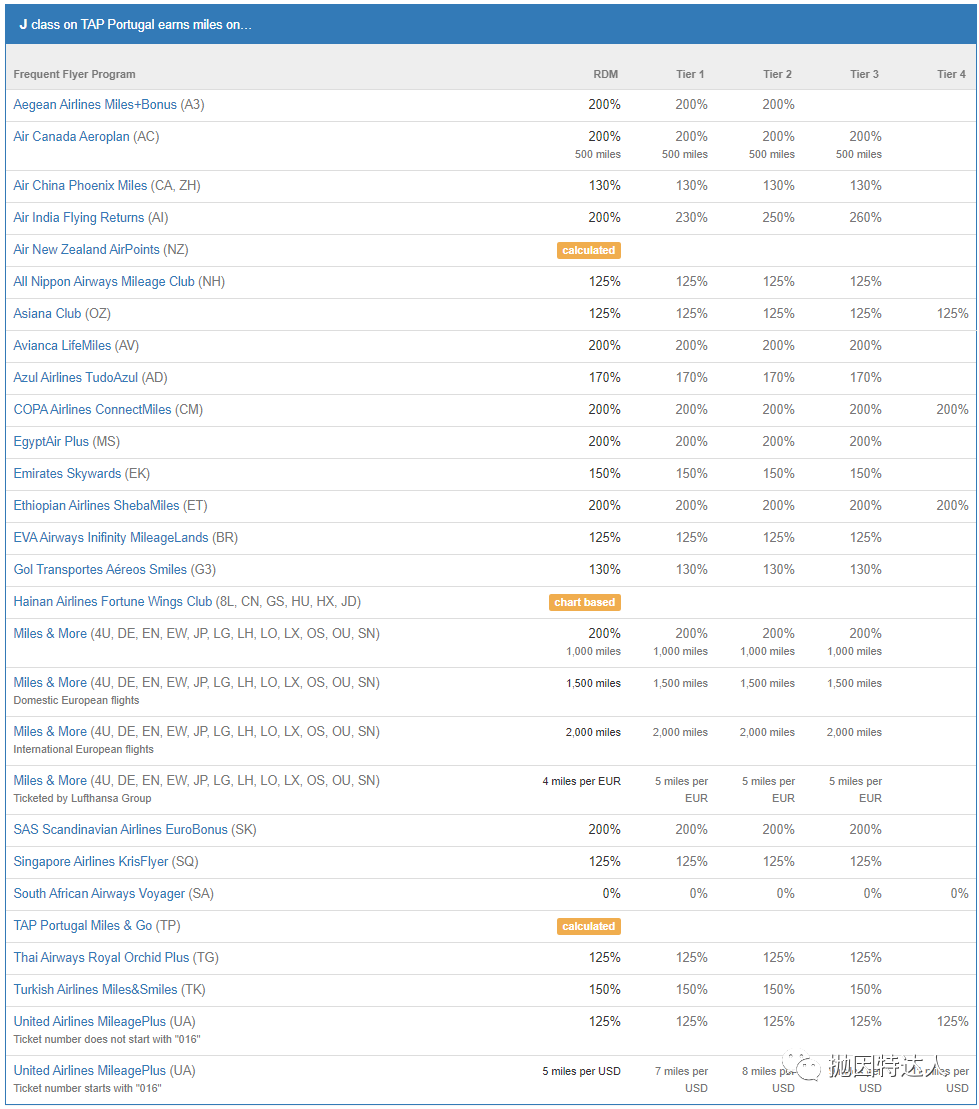Viewport: 979px width, 1109px height.
Task: Click Azul TudoAzul's 170% RDM value
Action: click(x=604, y=378)
